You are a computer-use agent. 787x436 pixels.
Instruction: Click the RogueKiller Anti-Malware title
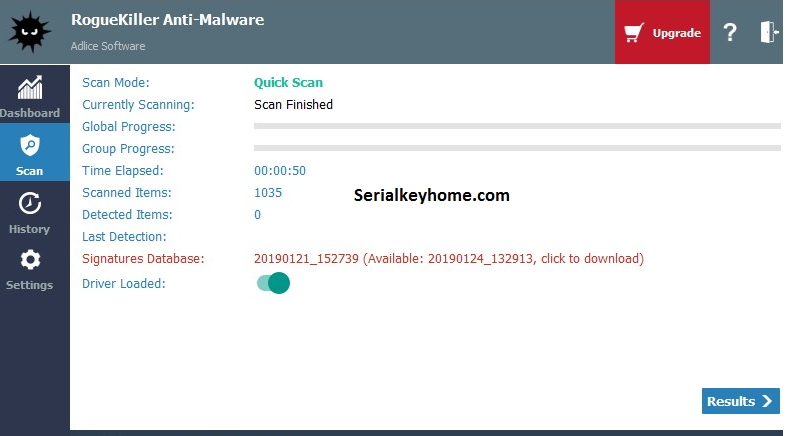[x=167, y=20]
